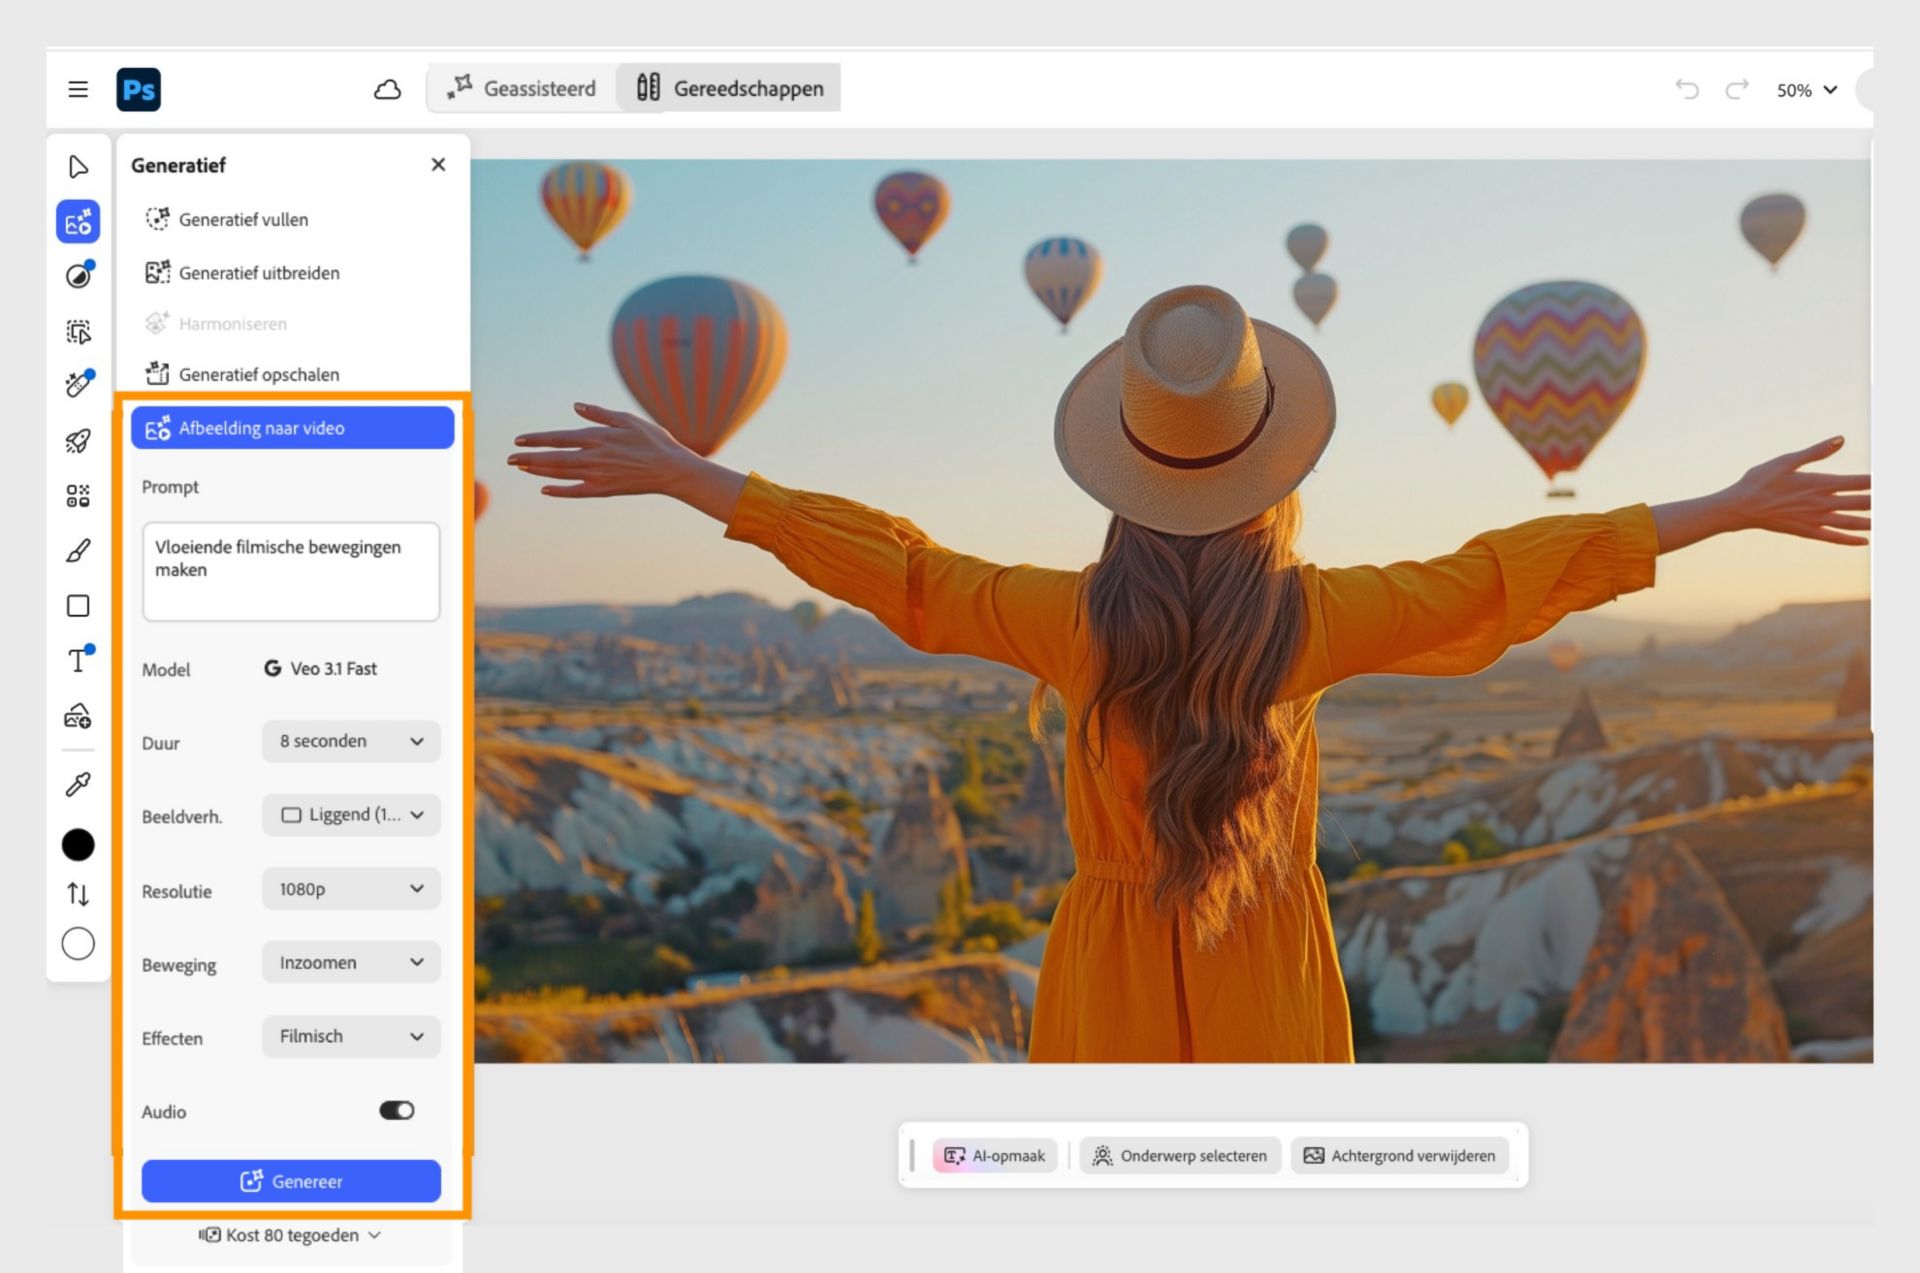
Task: Expand the Kost 80 tegoeden details
Action: point(291,1235)
